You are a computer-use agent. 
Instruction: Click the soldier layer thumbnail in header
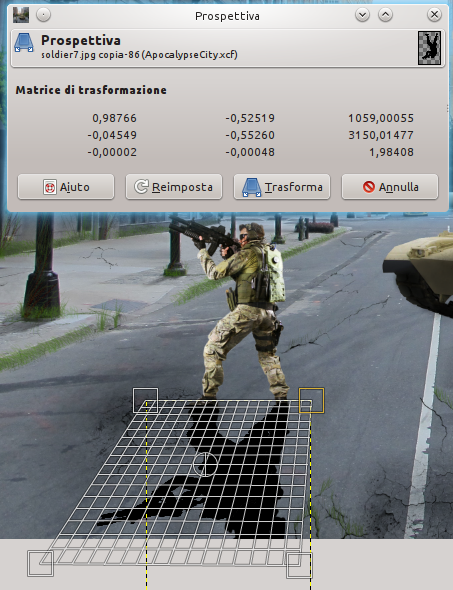[429, 48]
